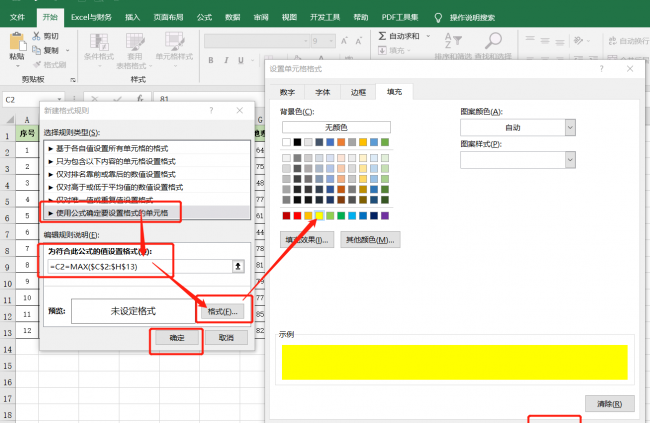Viewport: 650px width, 423px height.
Task: Open the 数字 tab in format dialog
Action: click(x=287, y=92)
